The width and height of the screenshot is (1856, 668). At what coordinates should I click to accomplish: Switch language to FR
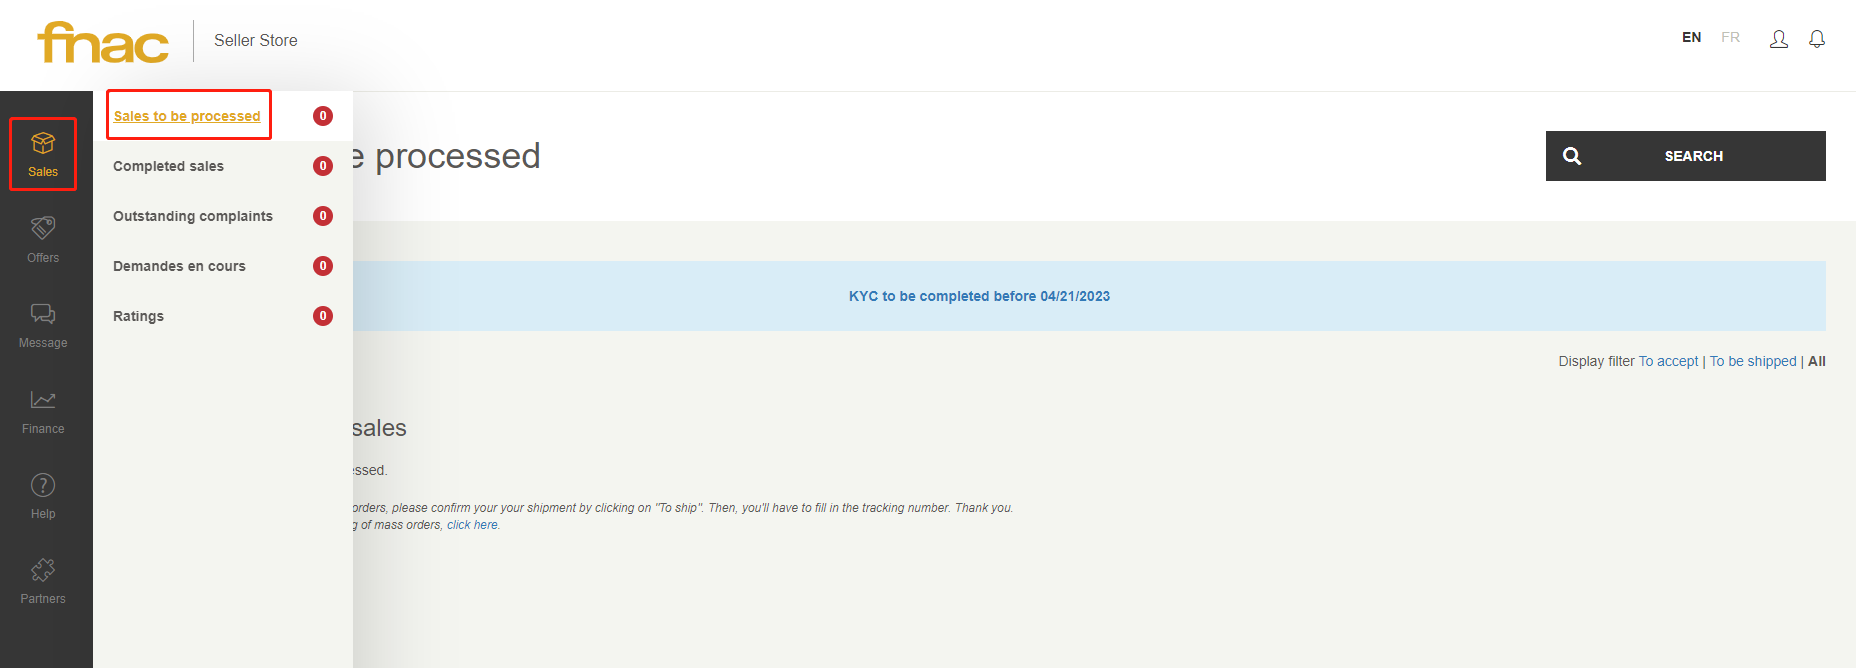pyautogui.click(x=1730, y=37)
